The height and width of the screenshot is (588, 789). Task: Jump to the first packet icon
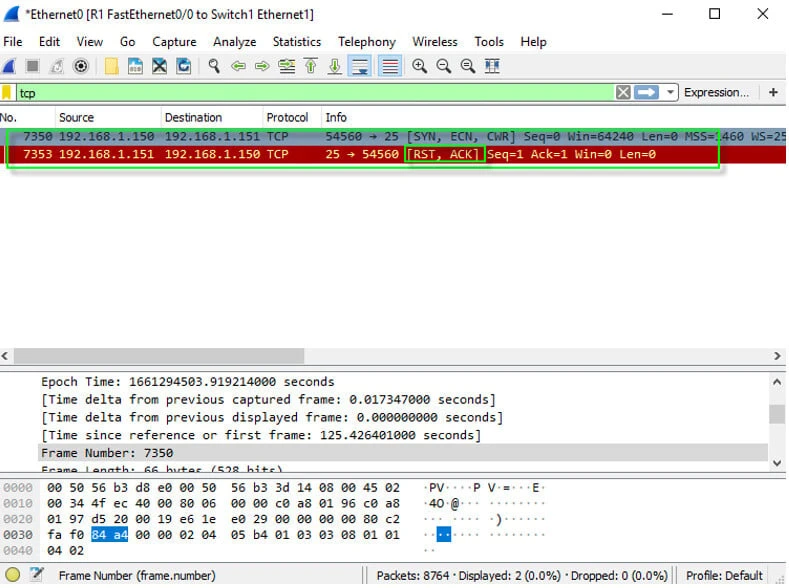tap(311, 66)
